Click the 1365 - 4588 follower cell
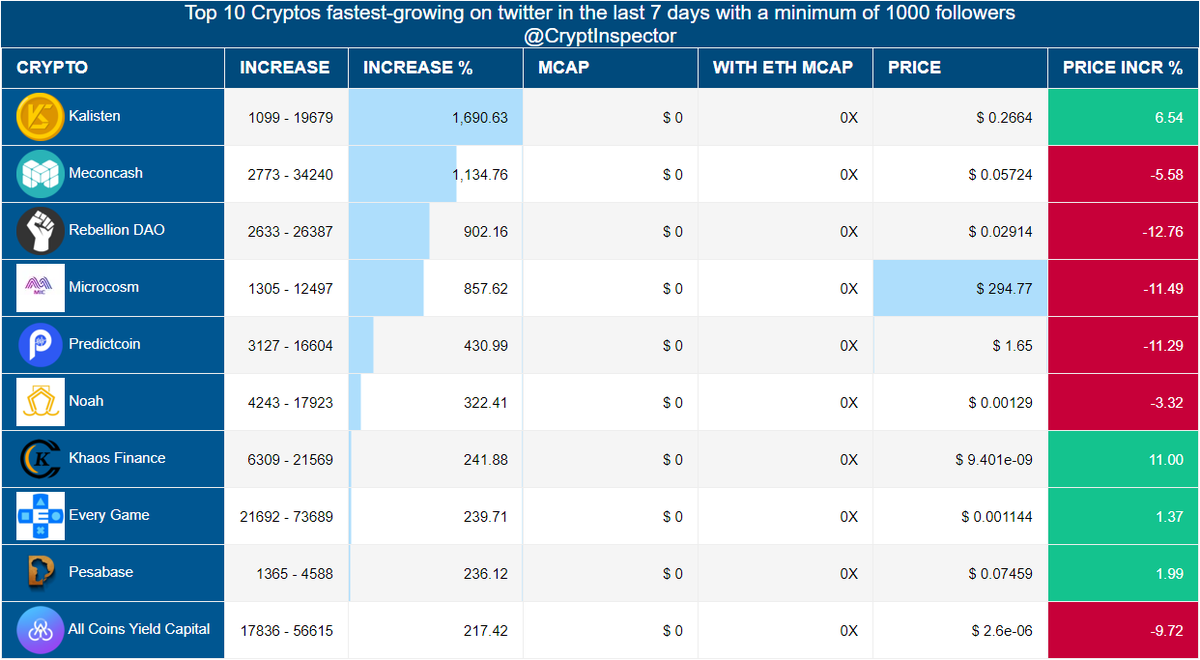The height and width of the screenshot is (660, 1200). (286, 573)
